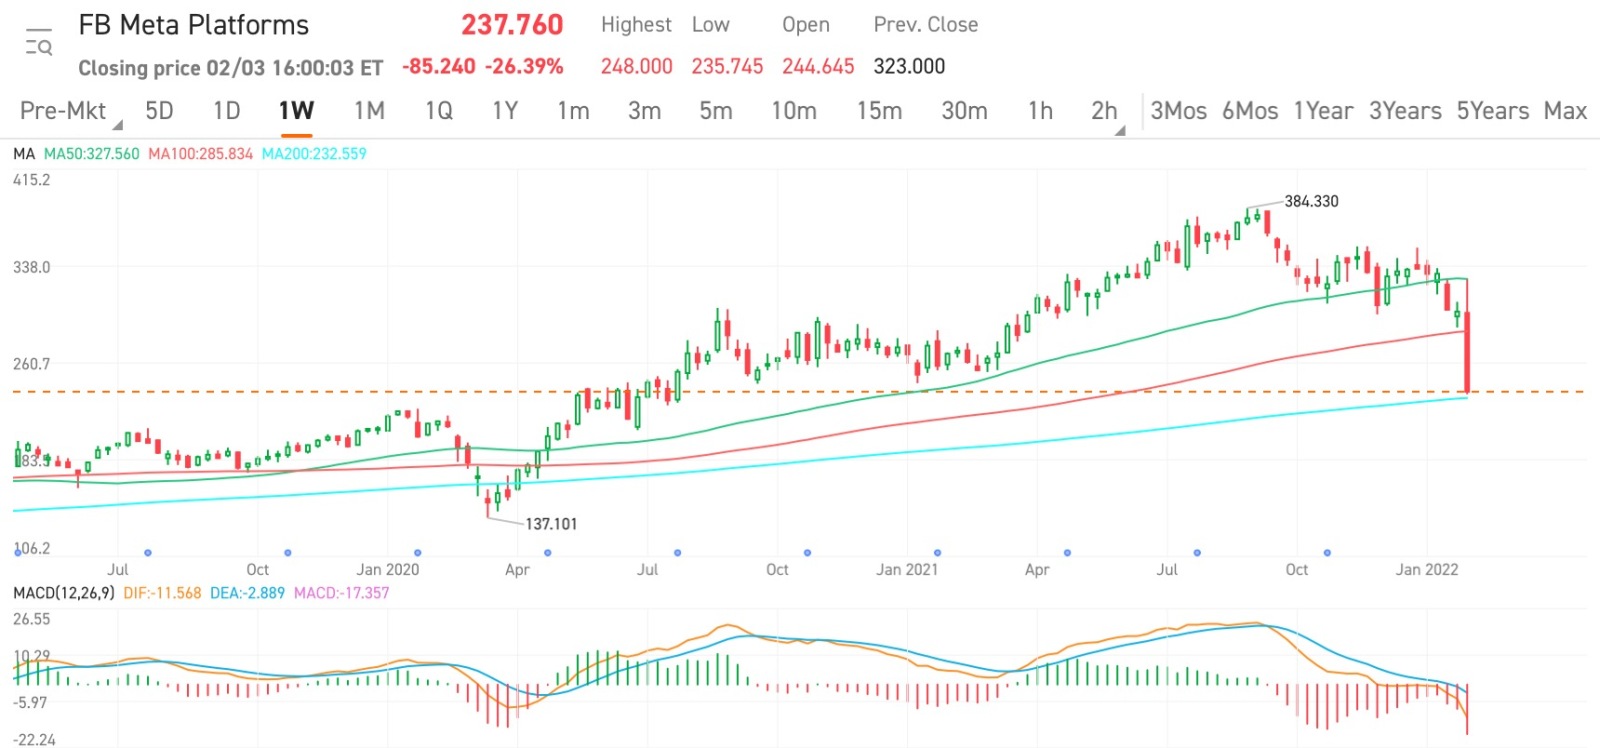Click the MACD:-17.357 value
The image size is (1600, 748).
341,593
